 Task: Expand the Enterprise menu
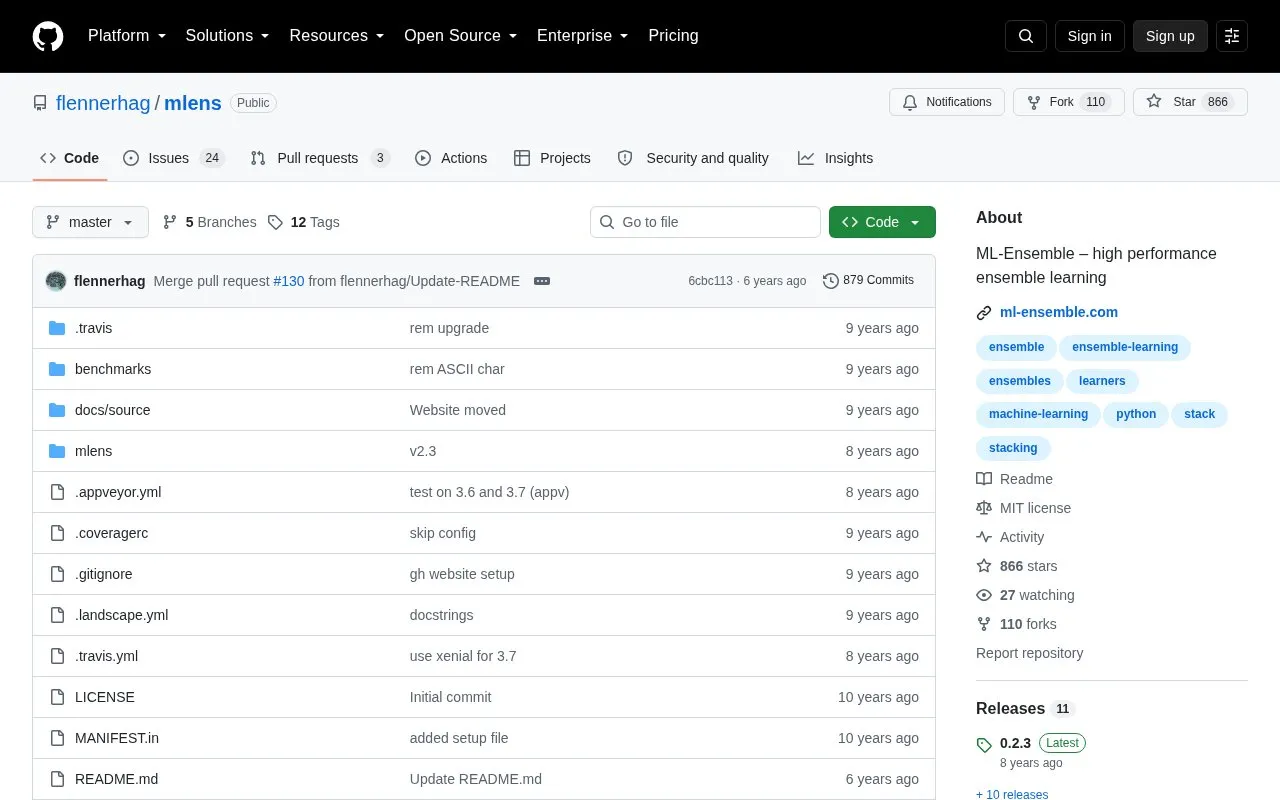click(583, 36)
